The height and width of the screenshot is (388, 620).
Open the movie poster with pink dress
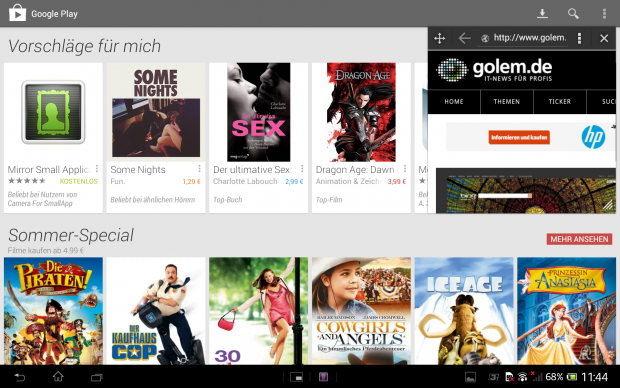(x=259, y=311)
